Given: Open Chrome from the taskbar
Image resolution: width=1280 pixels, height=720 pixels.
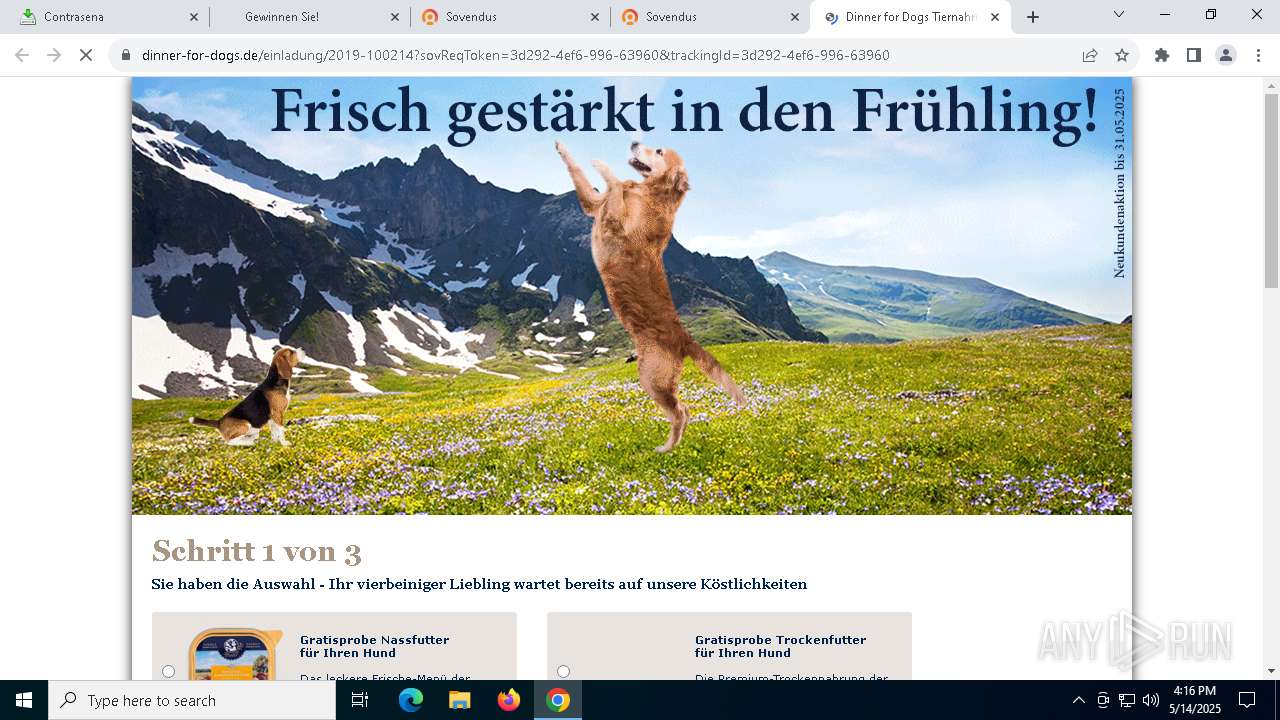Looking at the screenshot, I should click(558, 700).
